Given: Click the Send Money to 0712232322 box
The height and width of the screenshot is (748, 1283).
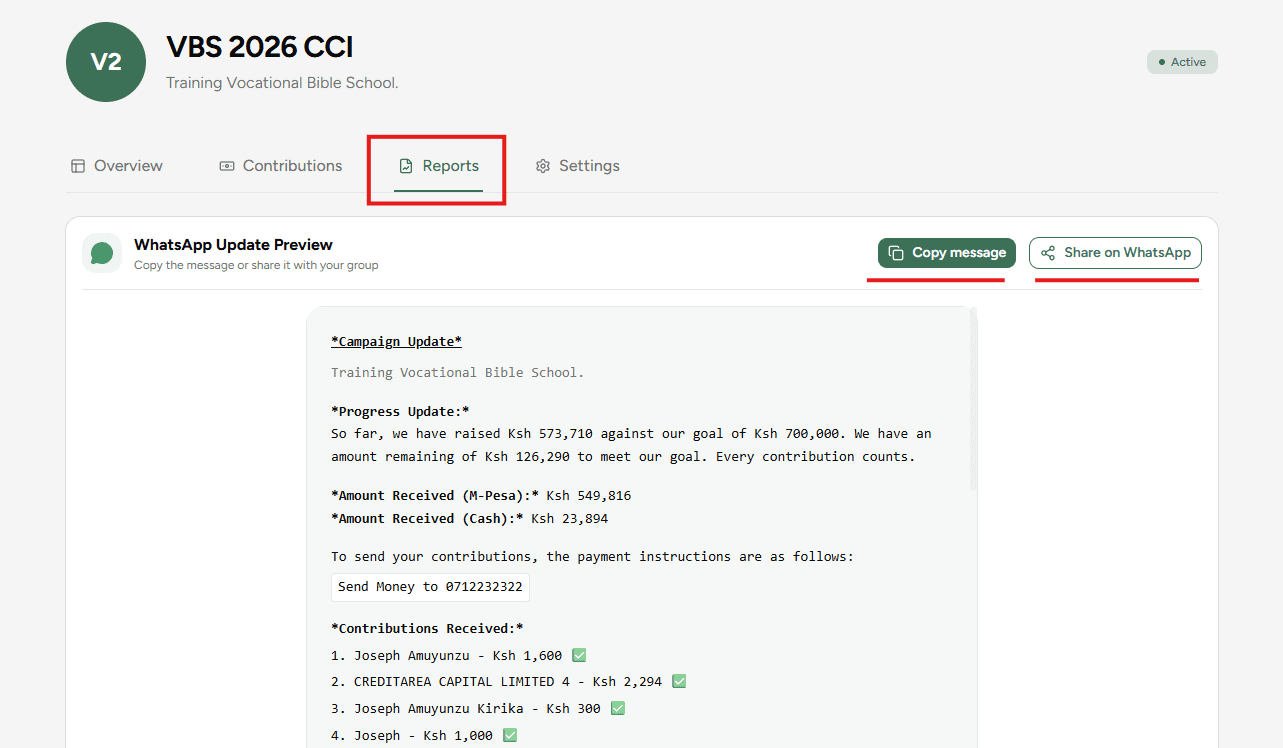Looking at the screenshot, I should coord(430,587).
